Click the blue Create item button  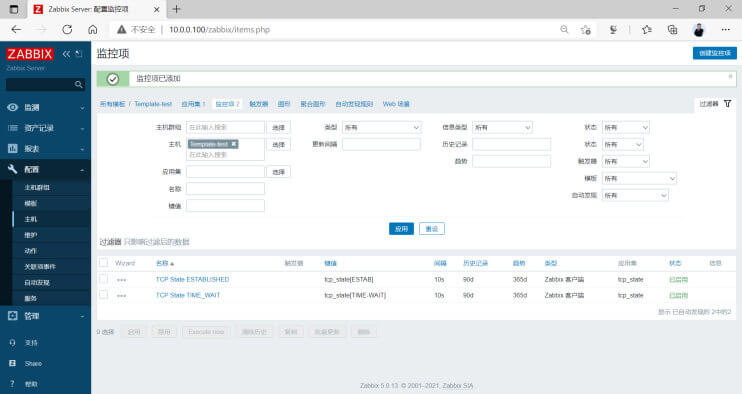[715, 53]
